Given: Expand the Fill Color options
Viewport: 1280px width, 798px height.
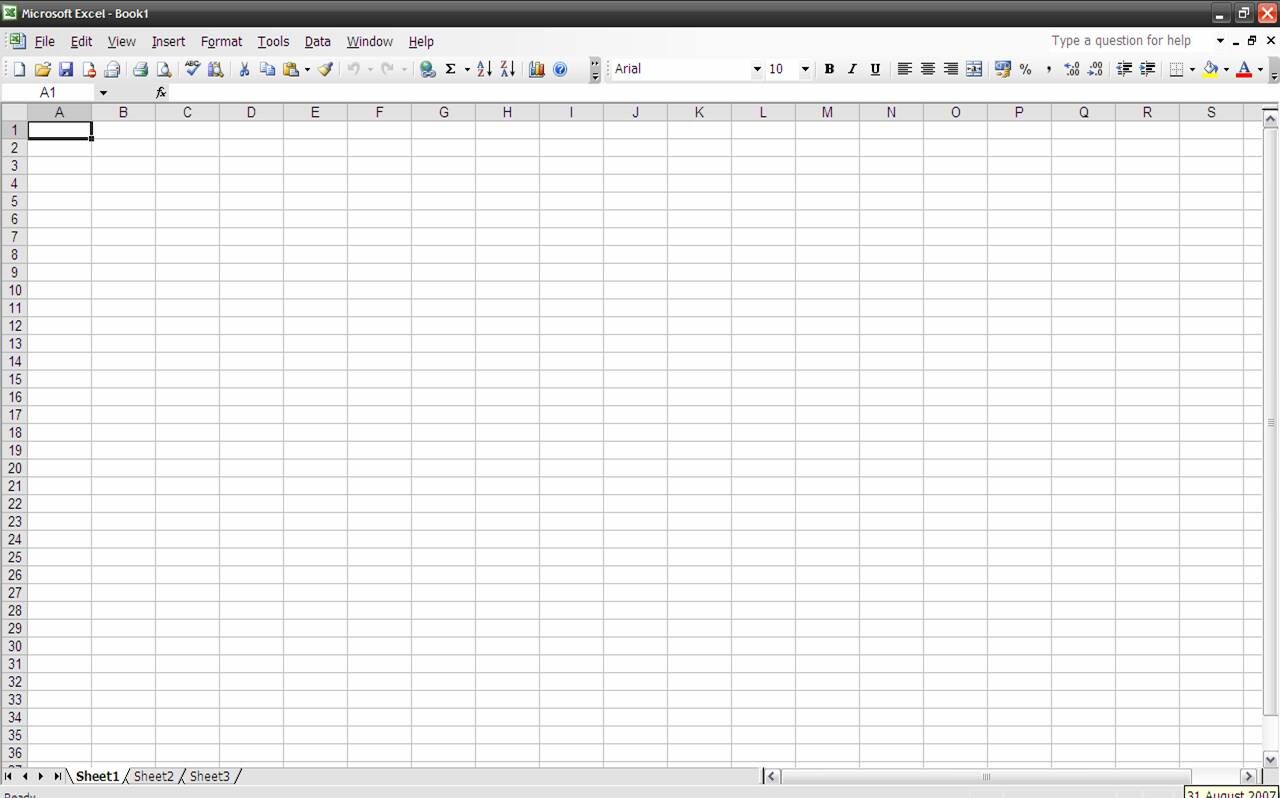Looking at the screenshot, I should tap(1226, 69).
